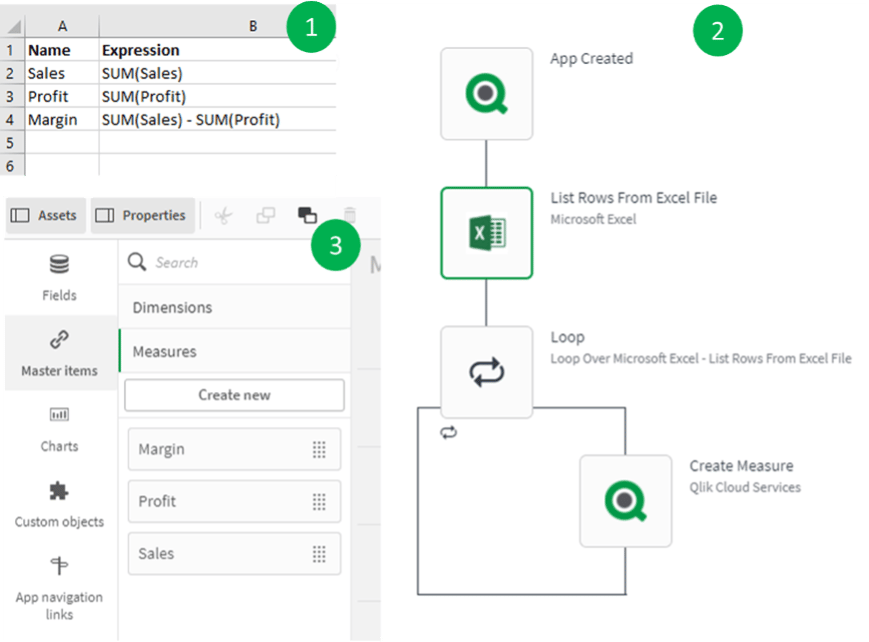Click the magnifier search icon in assets panel

(x=137, y=262)
